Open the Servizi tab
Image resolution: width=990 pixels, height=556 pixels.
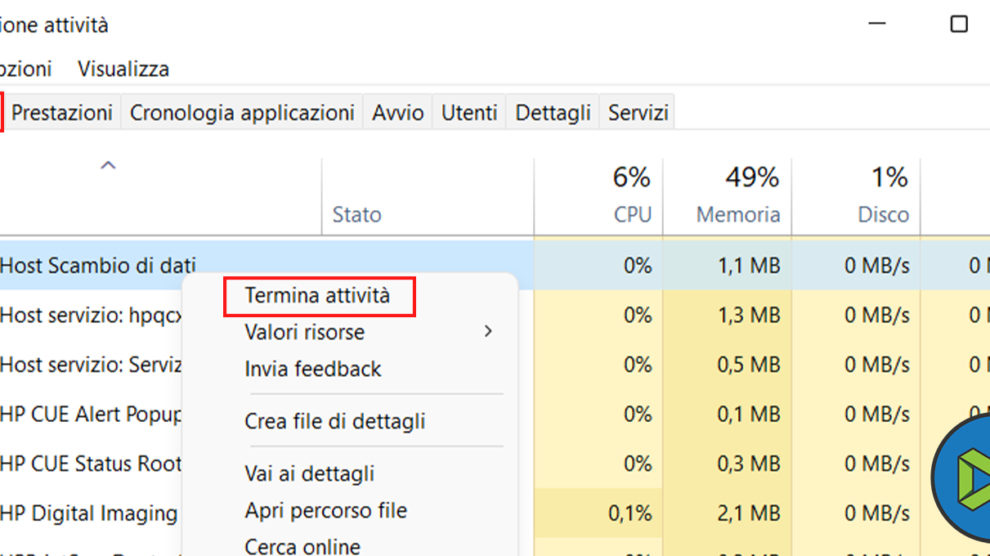point(638,113)
